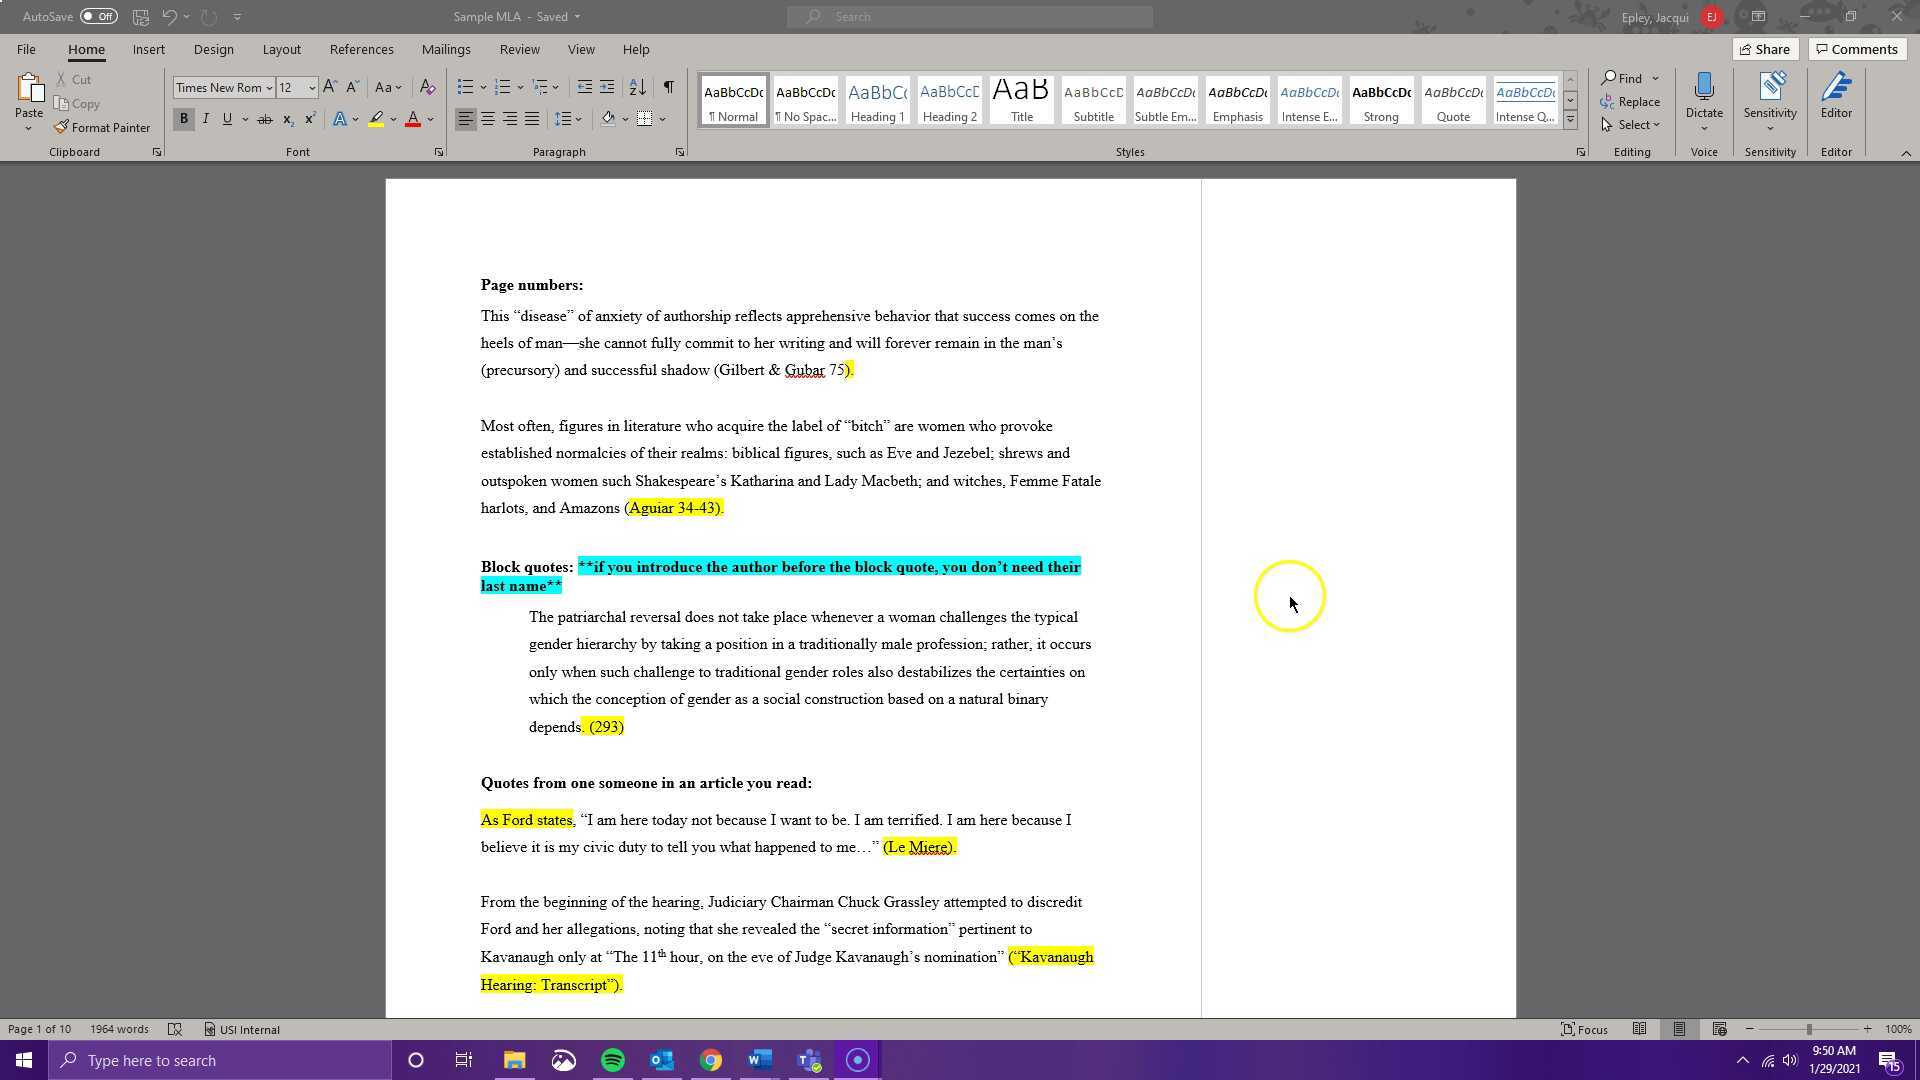Click the Share button
Screen dimensions: 1920x1080
point(1764,49)
